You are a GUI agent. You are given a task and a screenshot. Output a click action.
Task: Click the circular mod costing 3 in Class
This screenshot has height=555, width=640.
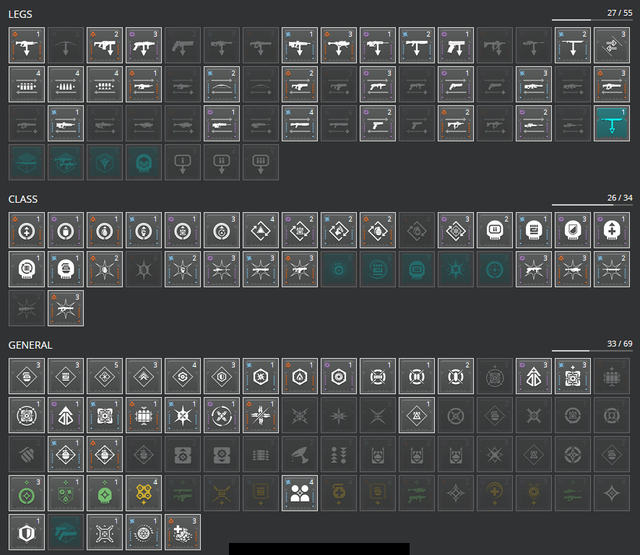click(x=222, y=230)
